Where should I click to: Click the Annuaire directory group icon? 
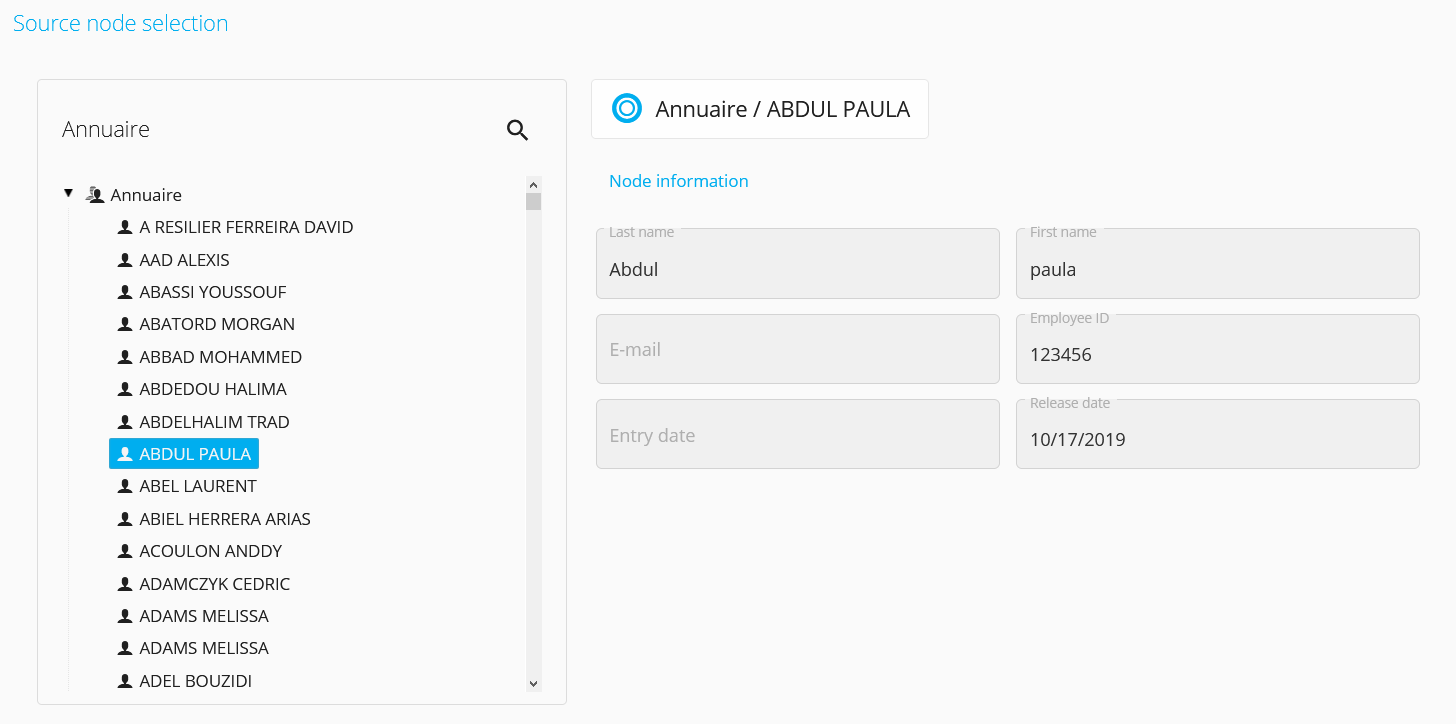[95, 194]
